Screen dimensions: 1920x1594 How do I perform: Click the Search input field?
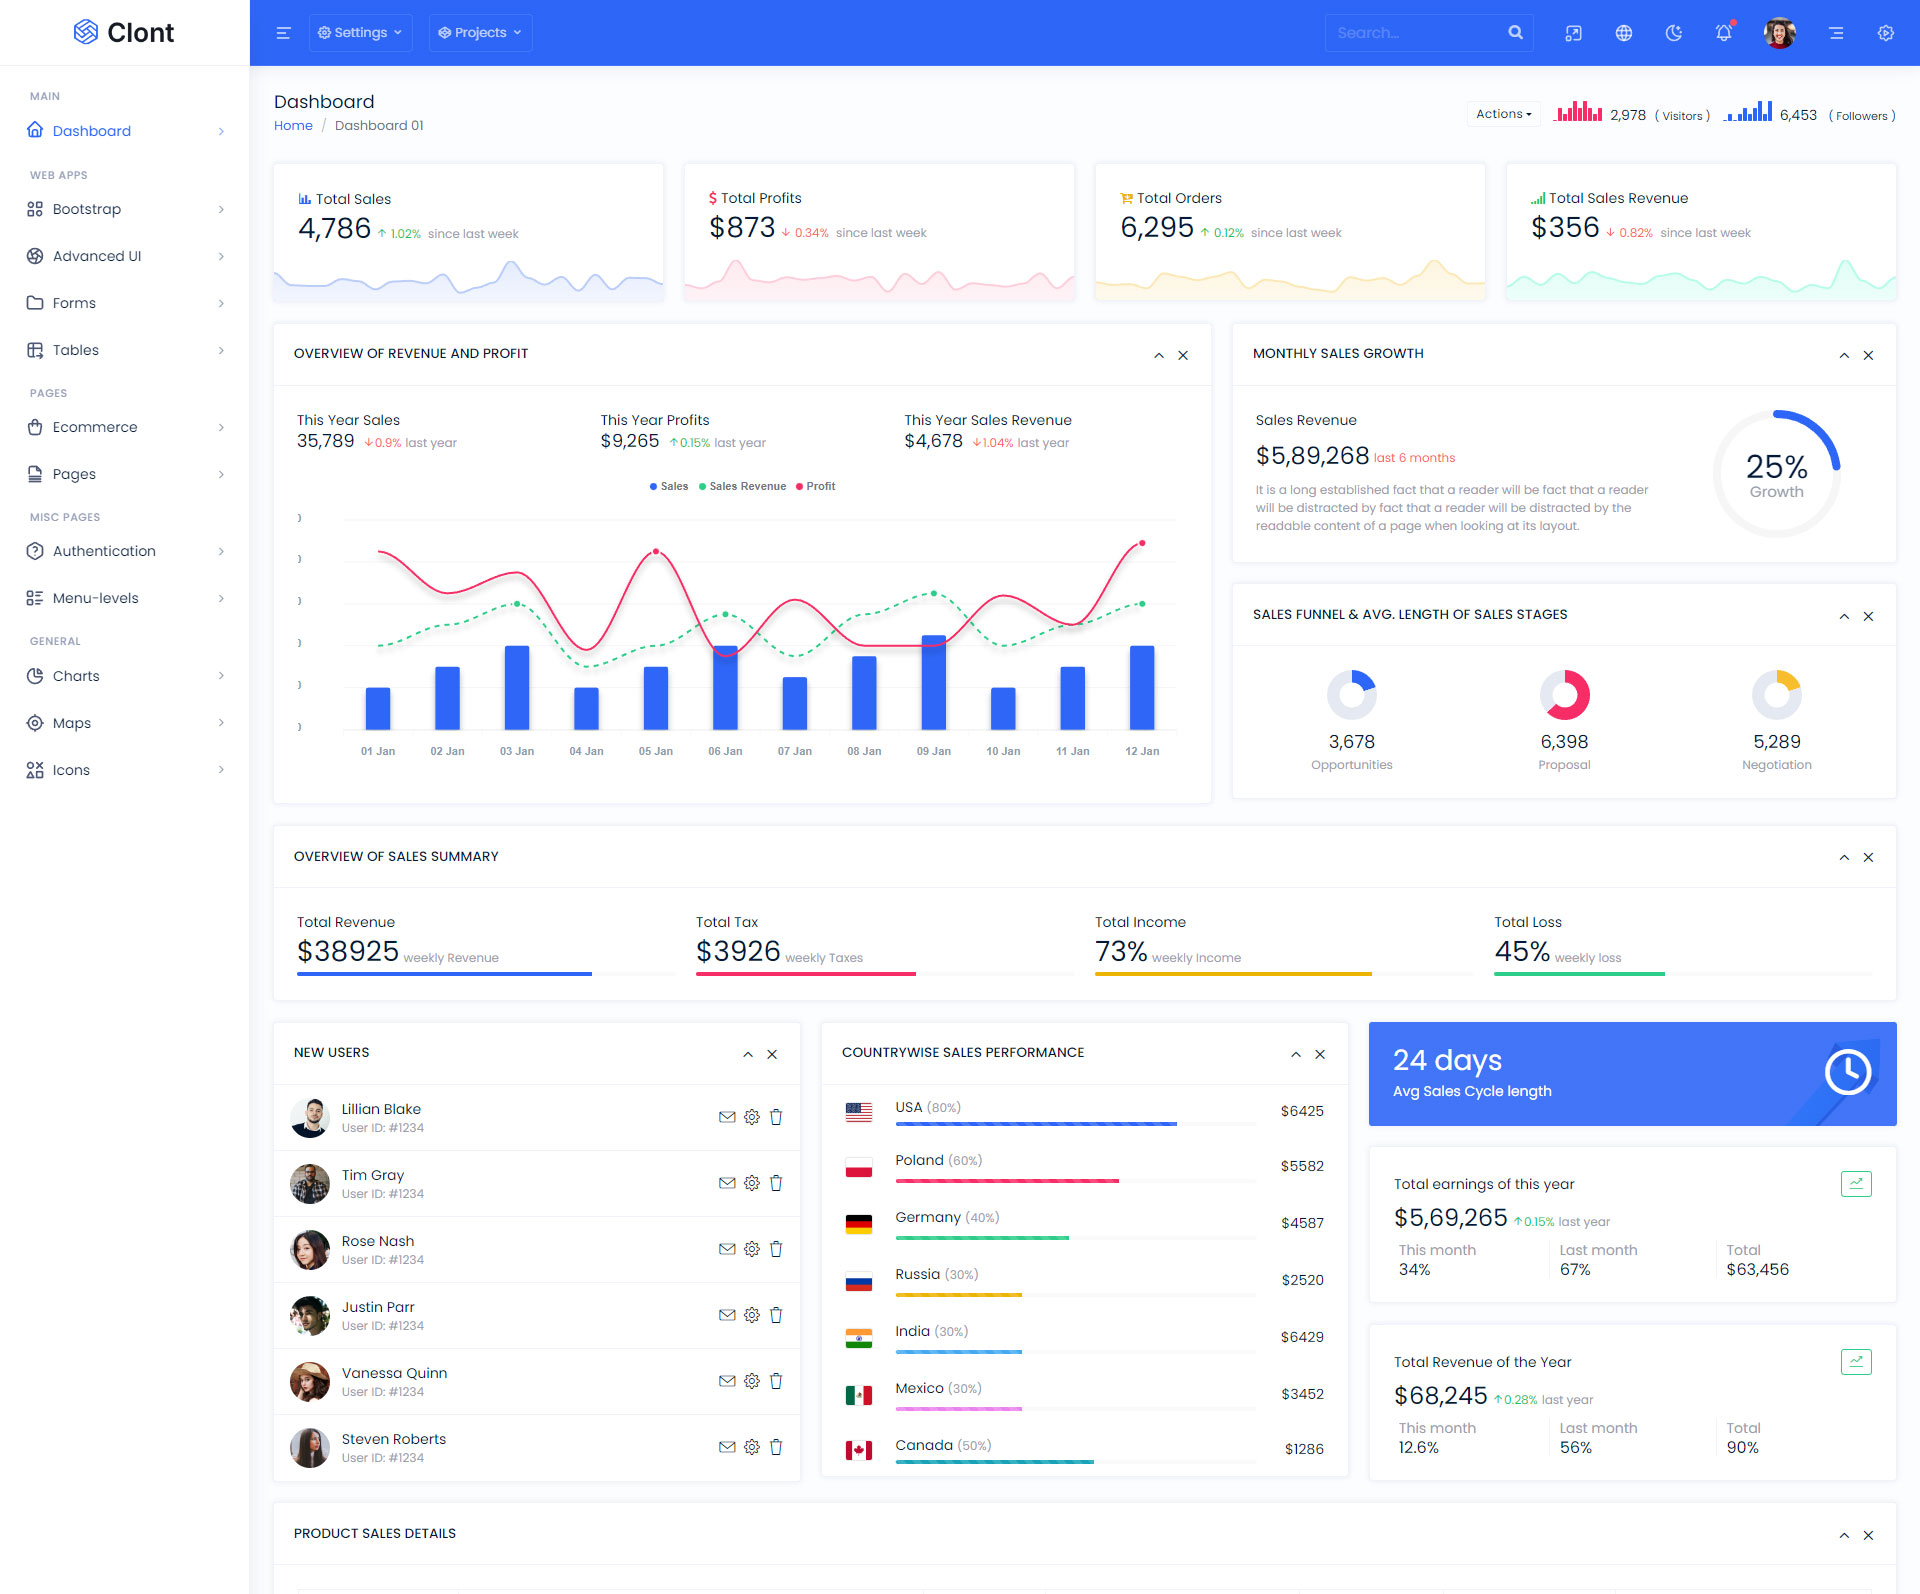point(1415,33)
